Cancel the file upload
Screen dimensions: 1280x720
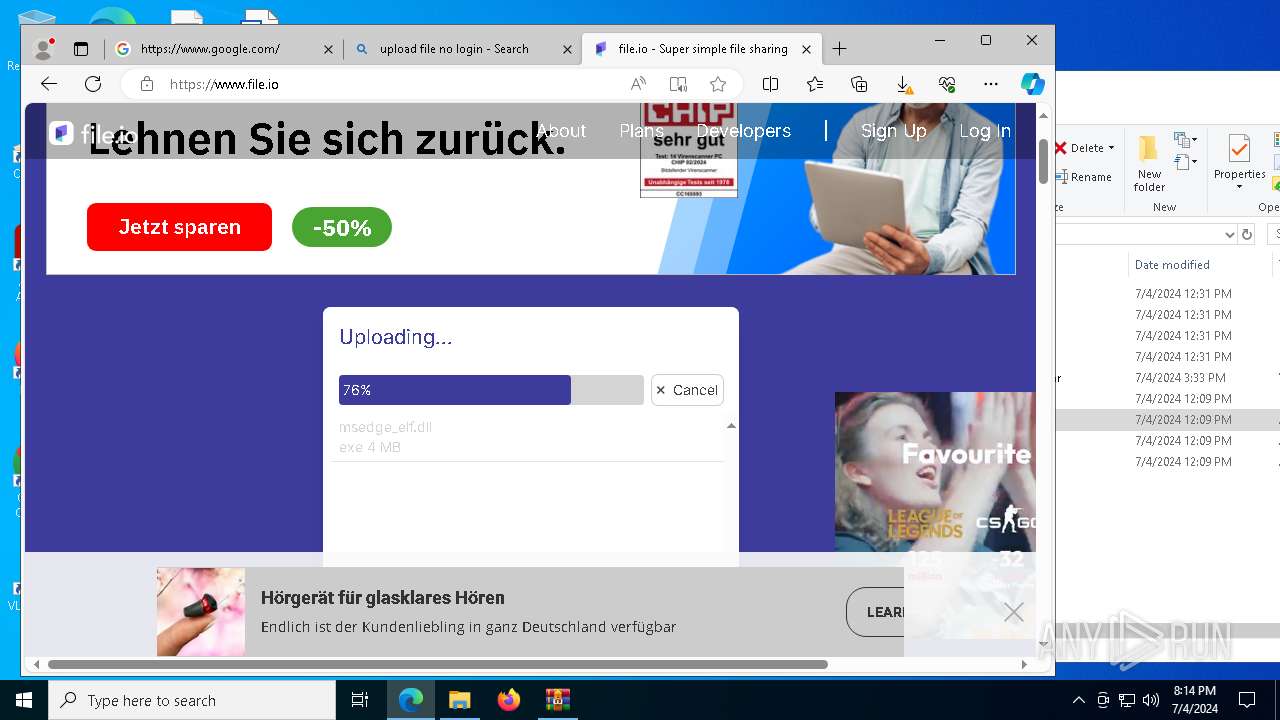pos(687,390)
